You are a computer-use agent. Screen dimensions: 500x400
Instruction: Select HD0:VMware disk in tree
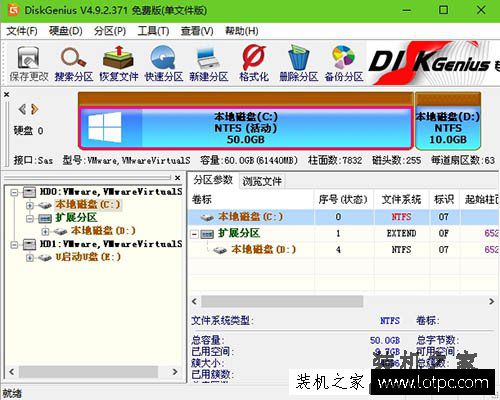point(111,192)
